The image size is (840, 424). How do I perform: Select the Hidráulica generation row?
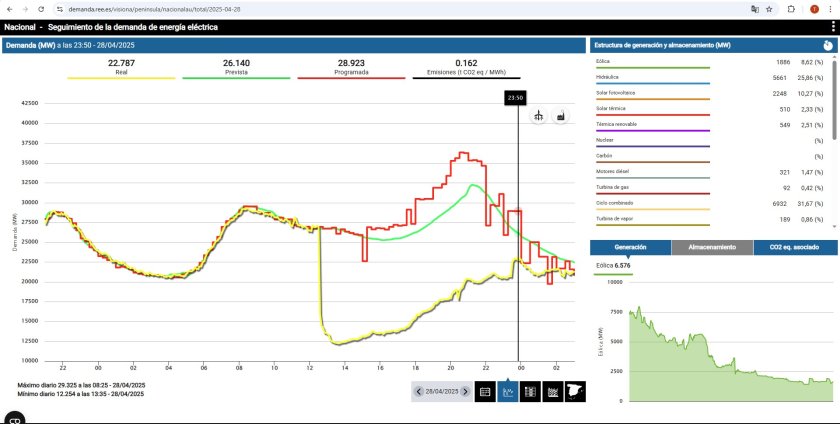pos(710,79)
